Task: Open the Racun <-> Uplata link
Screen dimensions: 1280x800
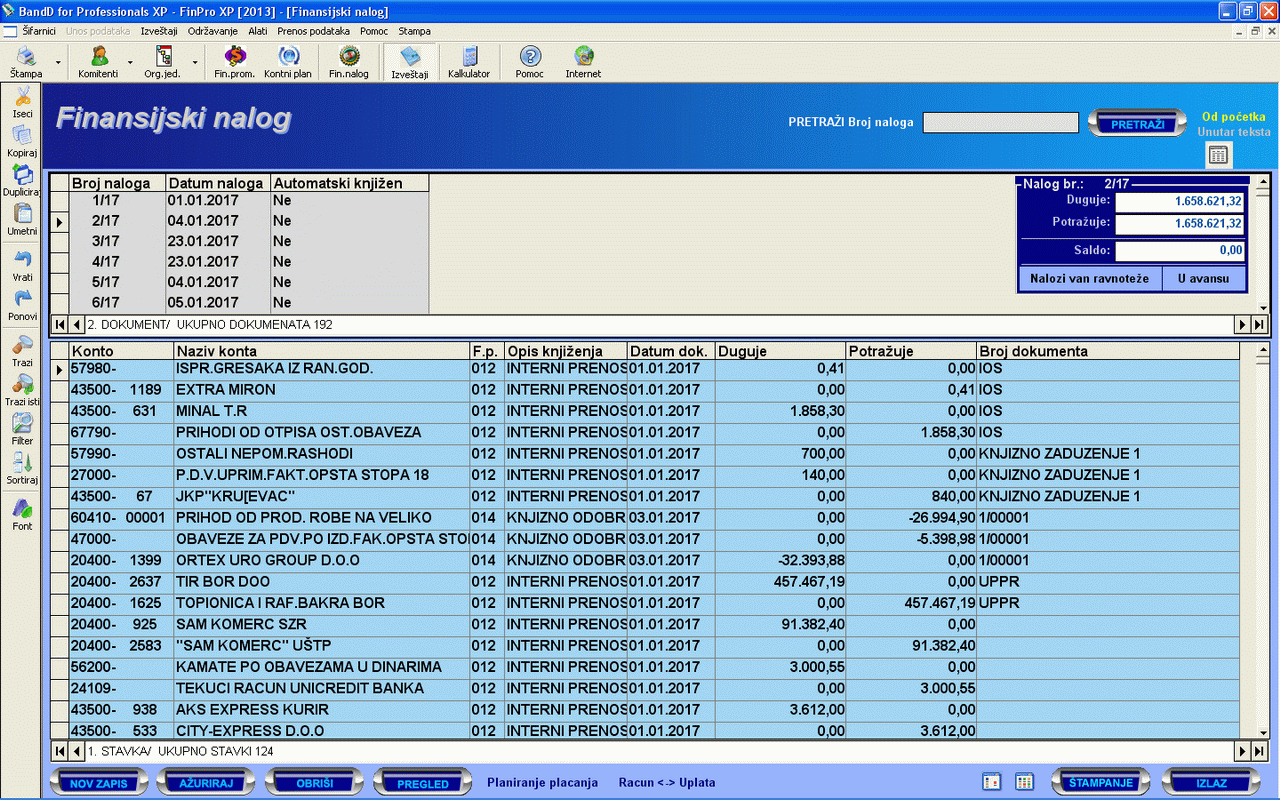Action: (x=667, y=783)
